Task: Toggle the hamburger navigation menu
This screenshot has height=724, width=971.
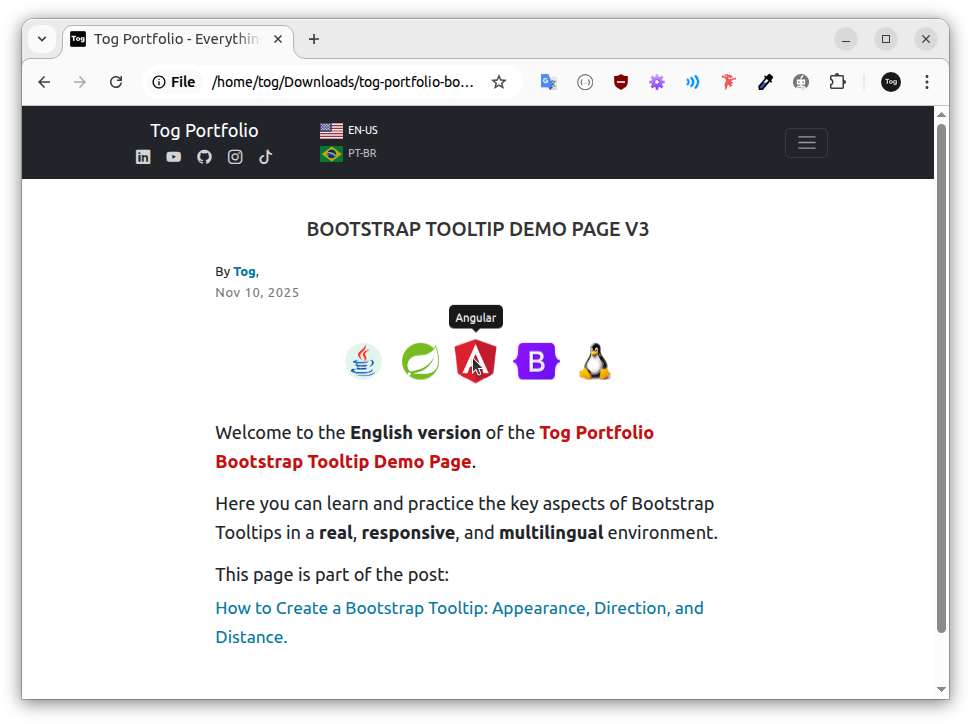Action: click(x=806, y=143)
